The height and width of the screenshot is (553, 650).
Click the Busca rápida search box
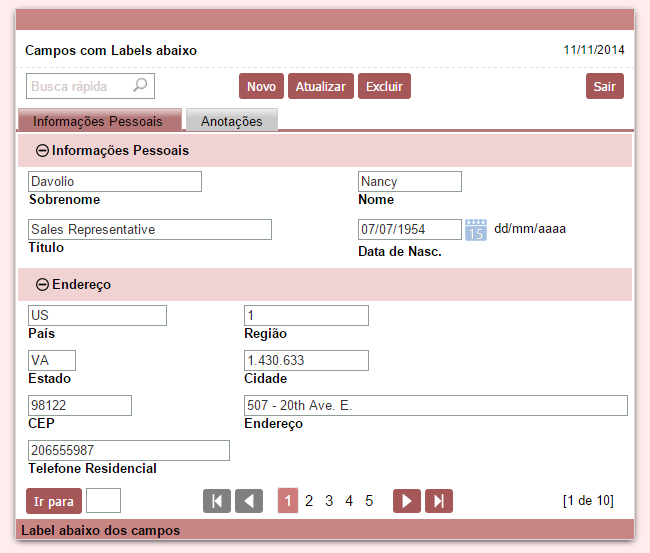pos(78,86)
